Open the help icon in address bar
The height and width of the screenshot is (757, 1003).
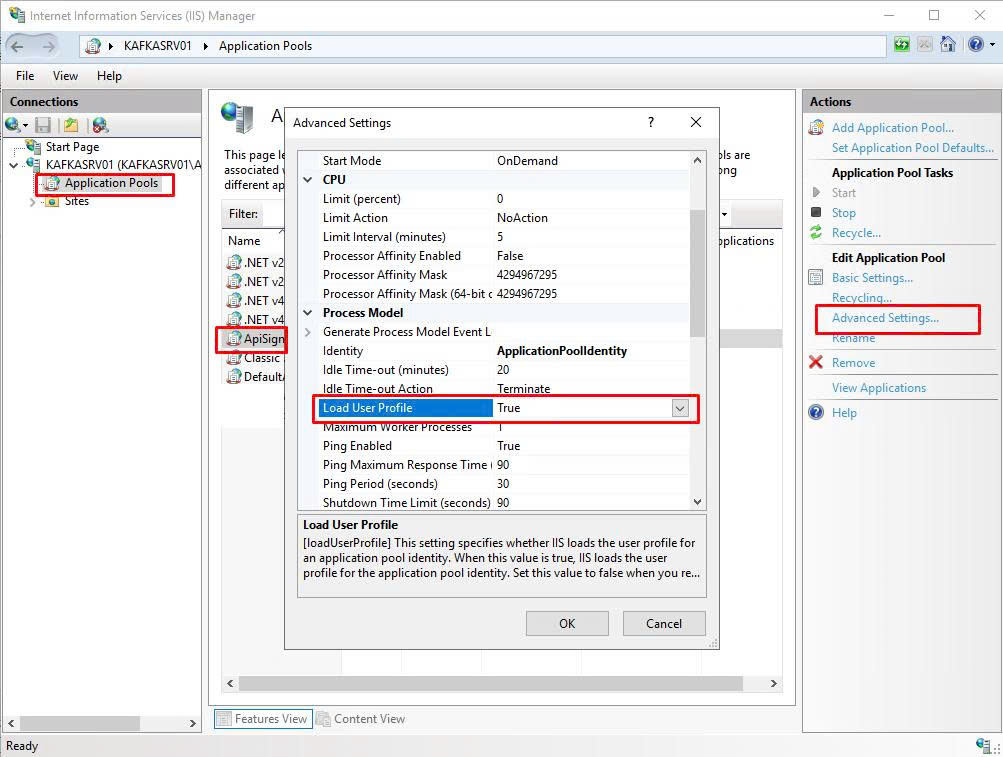click(975, 45)
